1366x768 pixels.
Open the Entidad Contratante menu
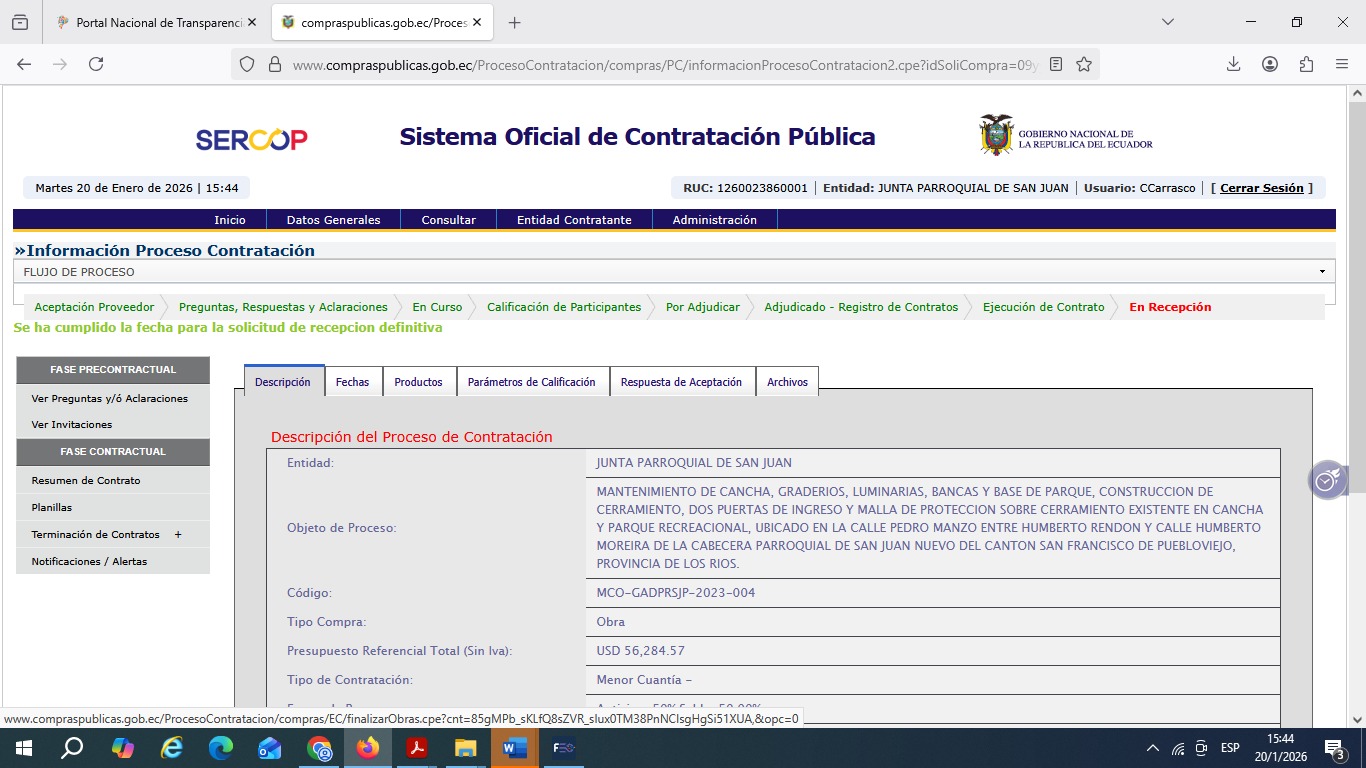pos(573,220)
